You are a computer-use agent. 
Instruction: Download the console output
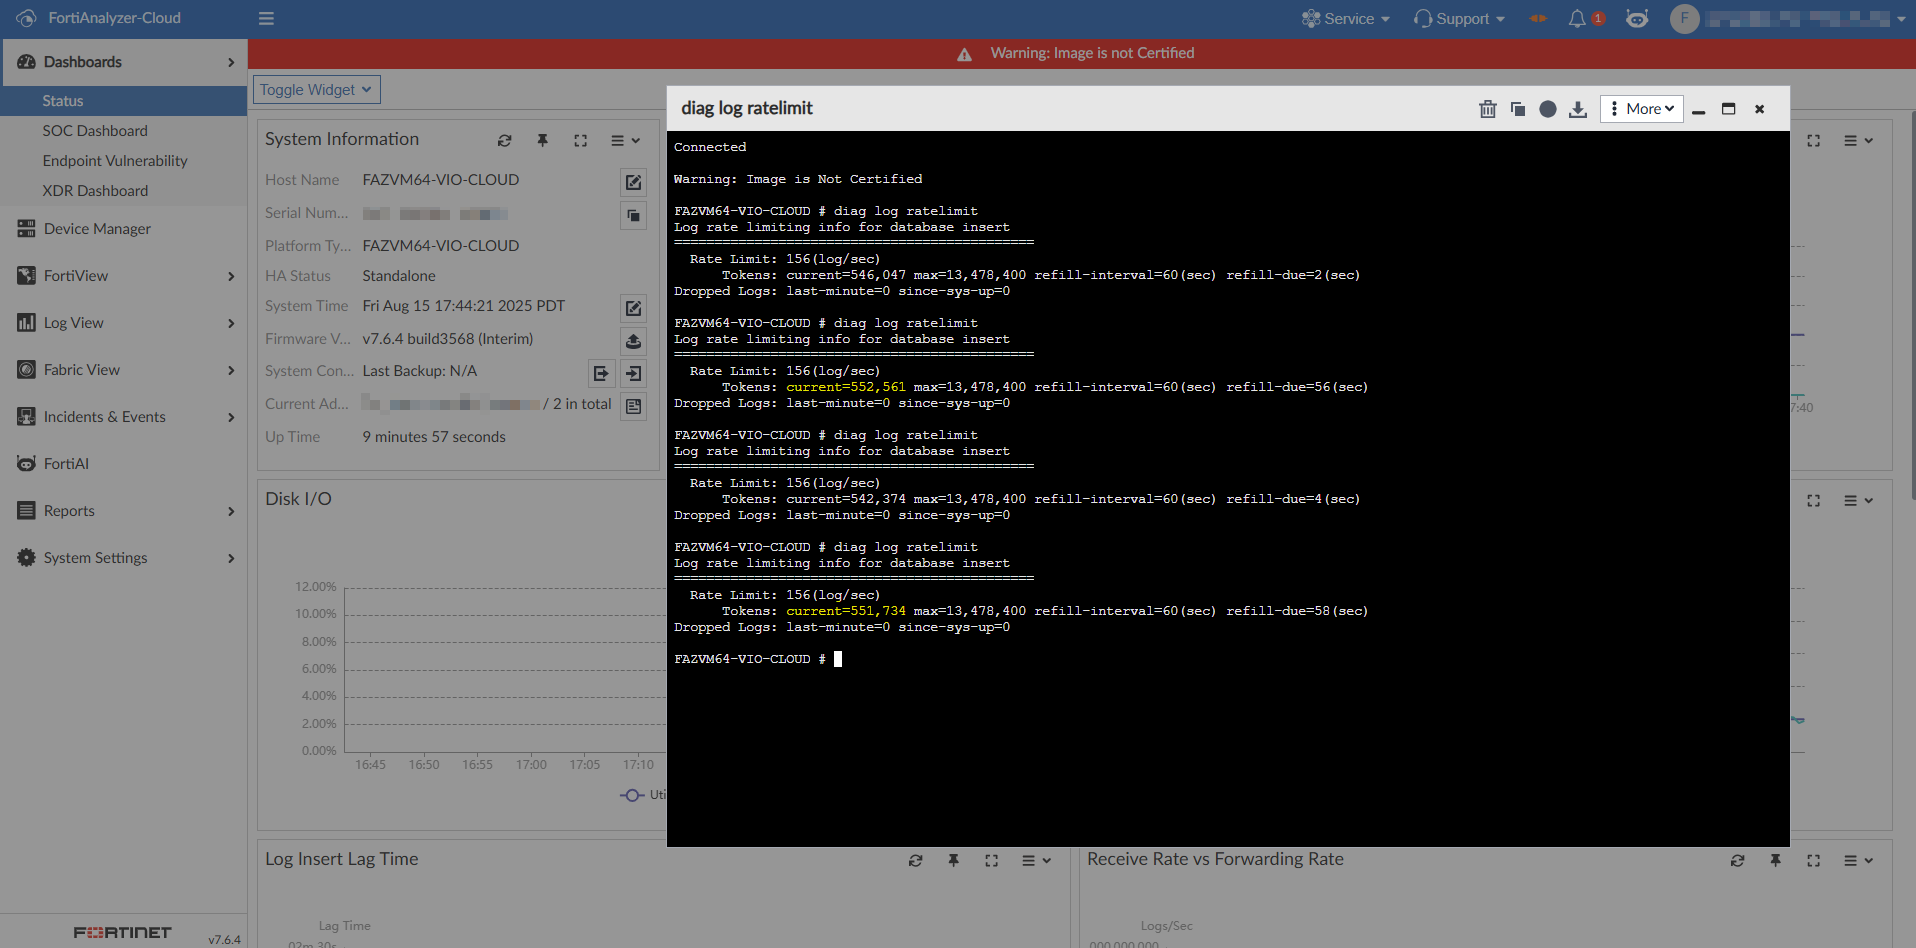(1578, 109)
